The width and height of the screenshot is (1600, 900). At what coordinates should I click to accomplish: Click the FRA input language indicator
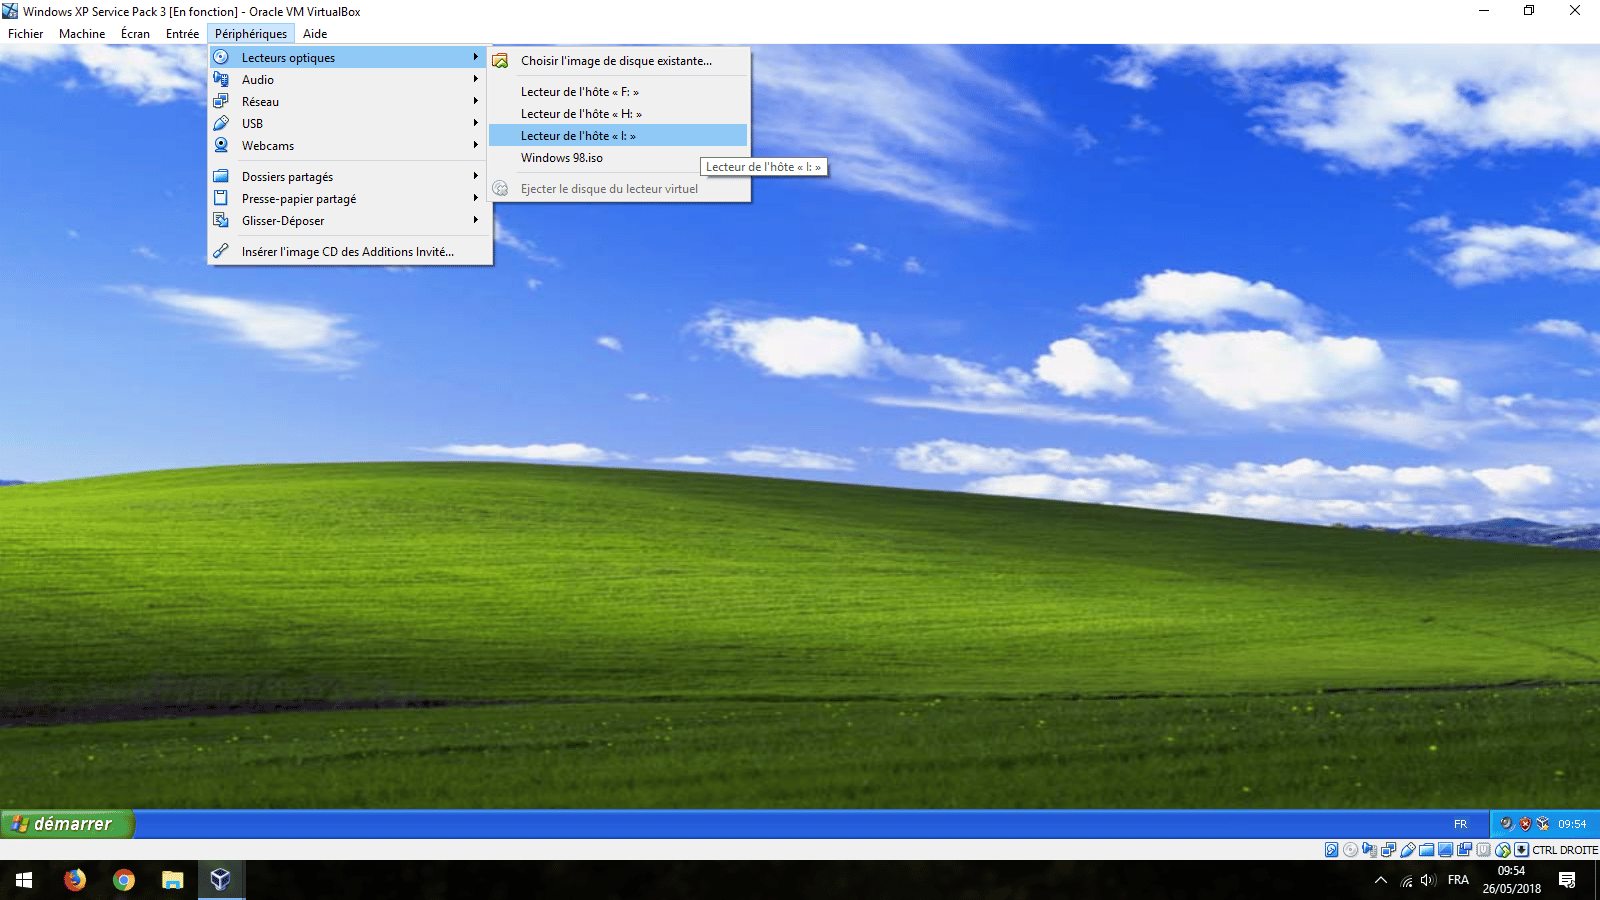coord(1458,880)
